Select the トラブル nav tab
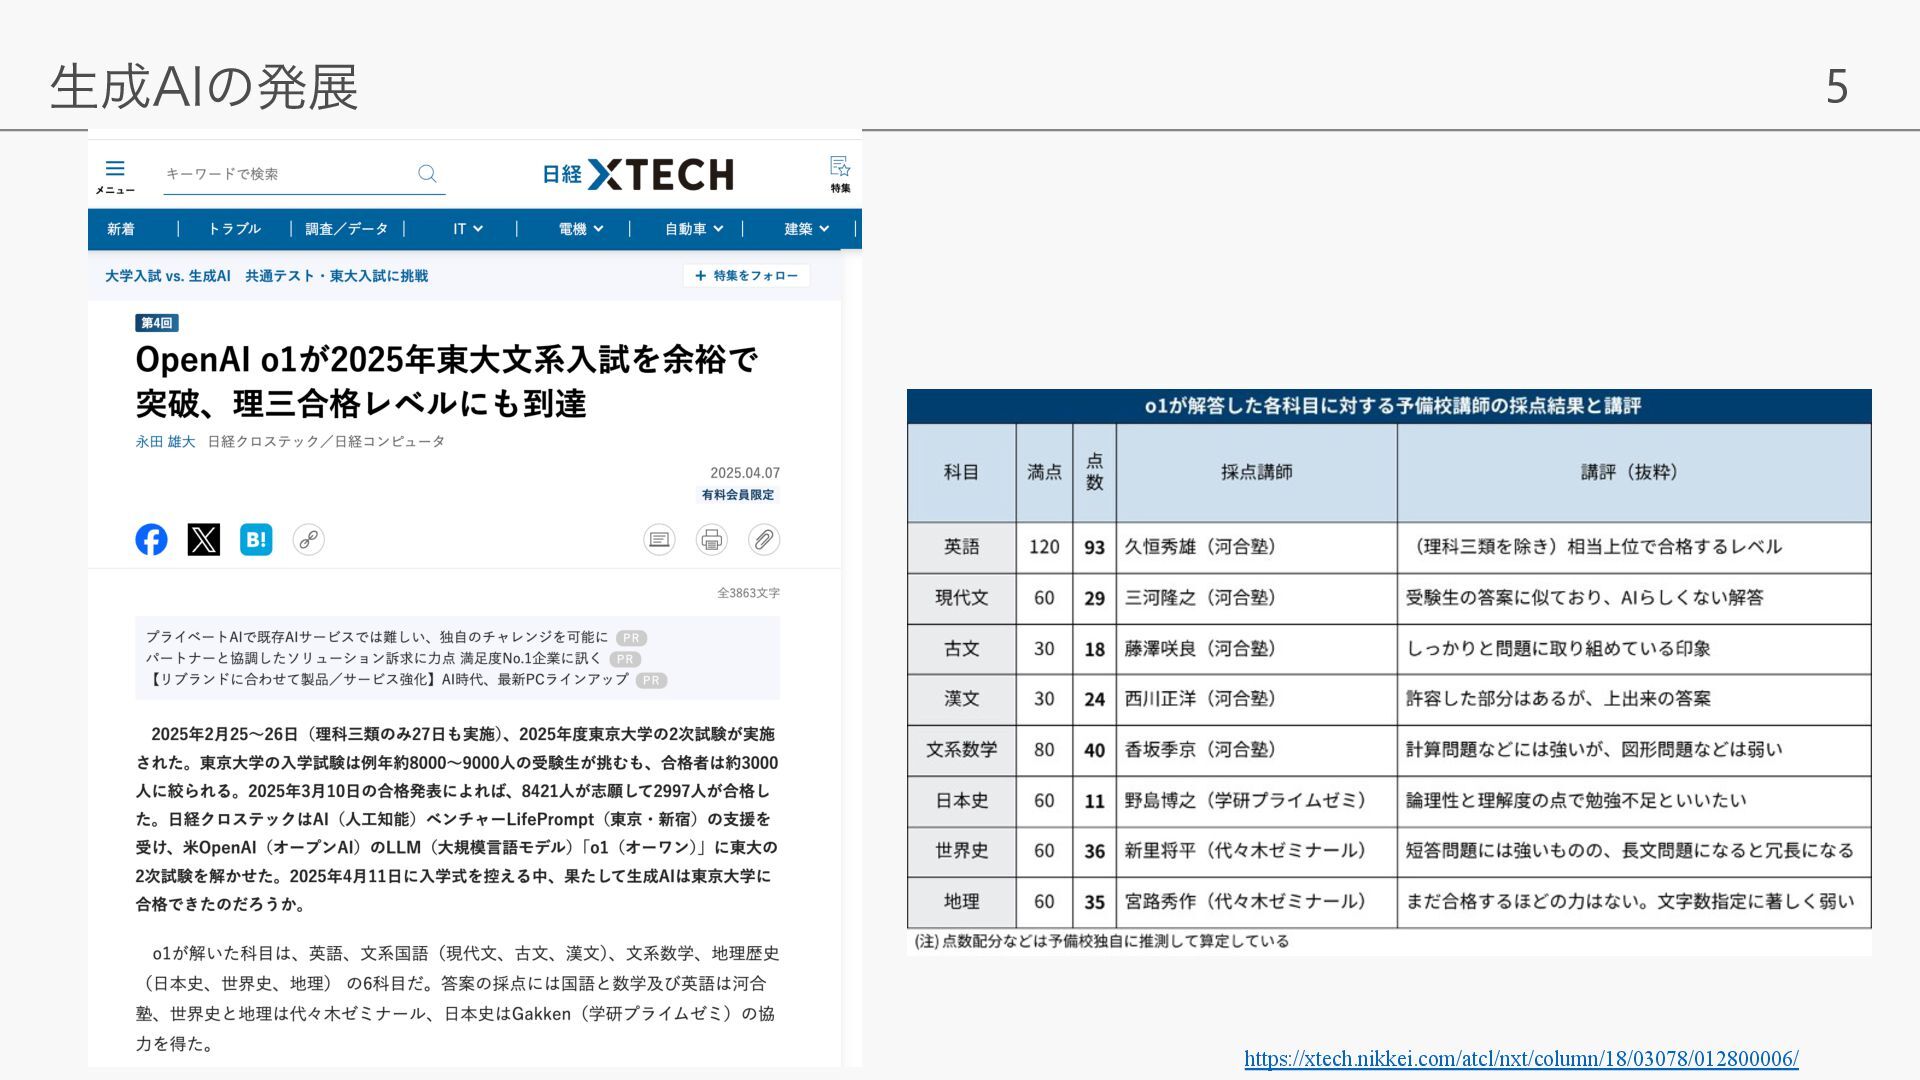 pyautogui.click(x=234, y=229)
